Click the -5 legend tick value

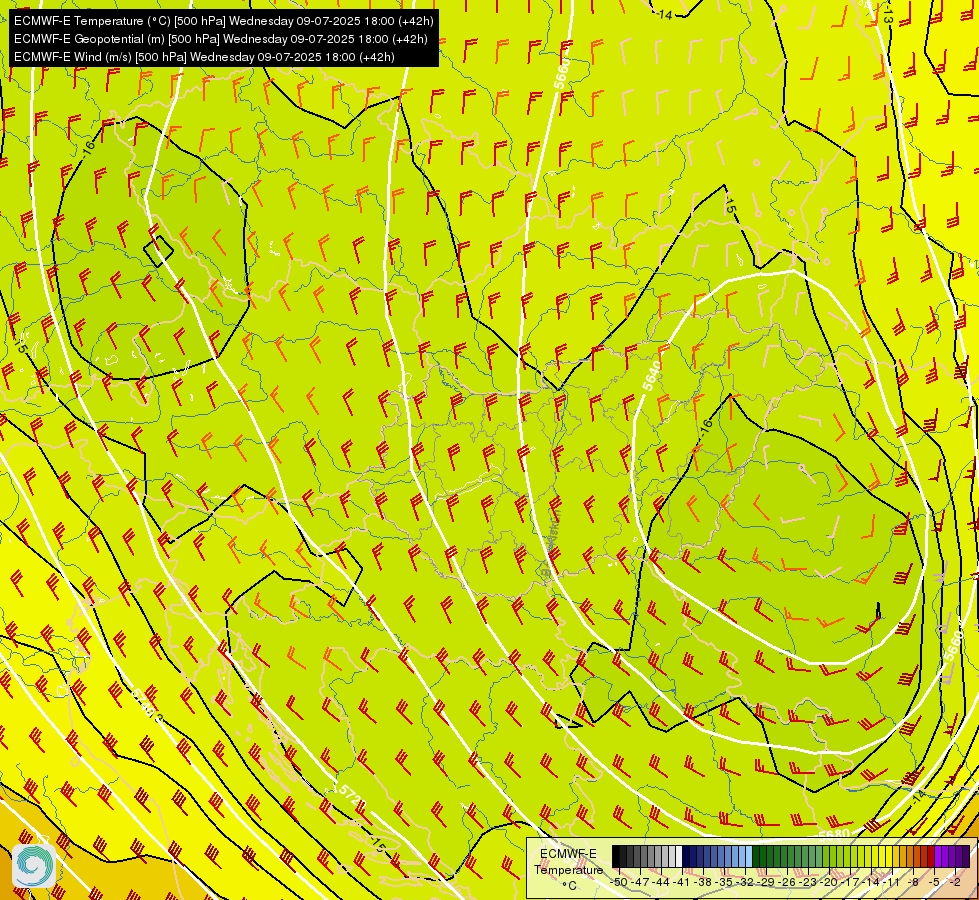[935, 882]
